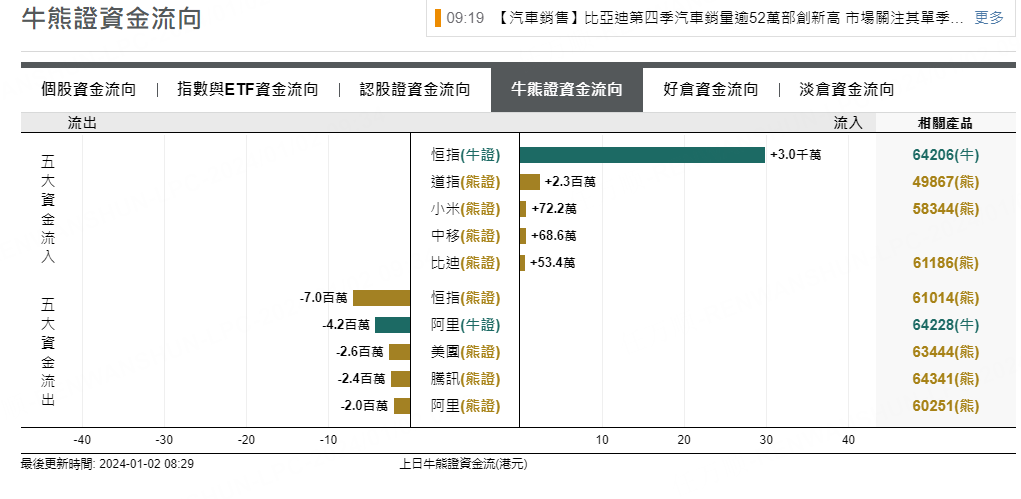The height and width of the screenshot is (499, 1021).
Task: Open related product 64206(牛)
Action: pos(945,155)
